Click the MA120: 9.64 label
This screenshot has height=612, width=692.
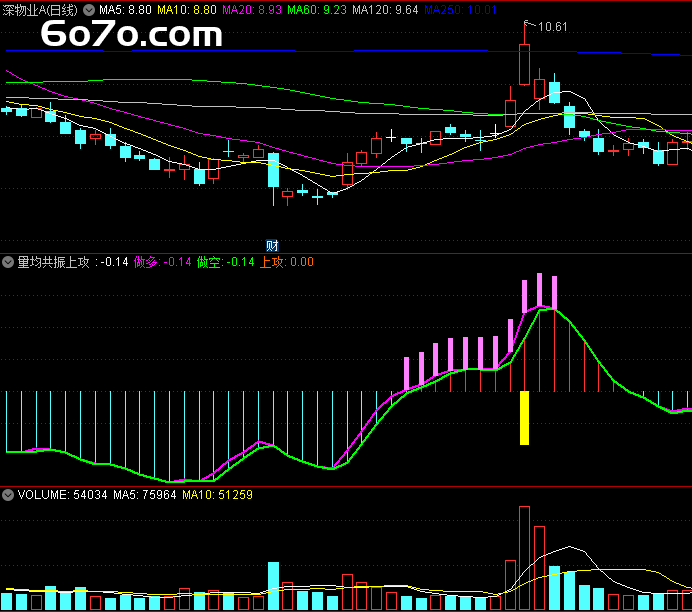385,10
